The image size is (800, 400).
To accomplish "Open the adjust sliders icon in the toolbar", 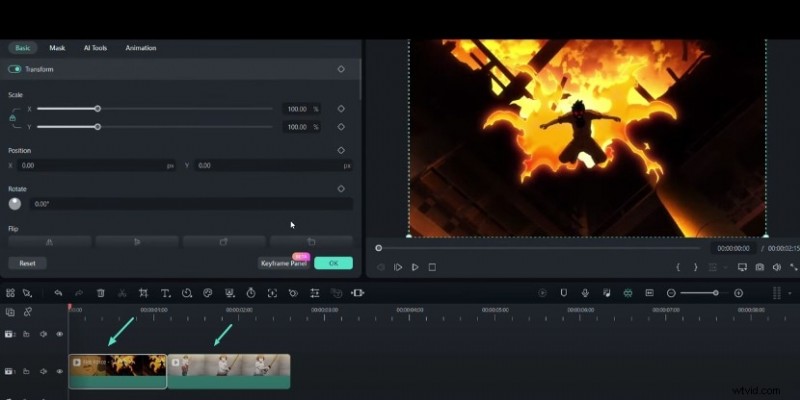I will [315, 293].
